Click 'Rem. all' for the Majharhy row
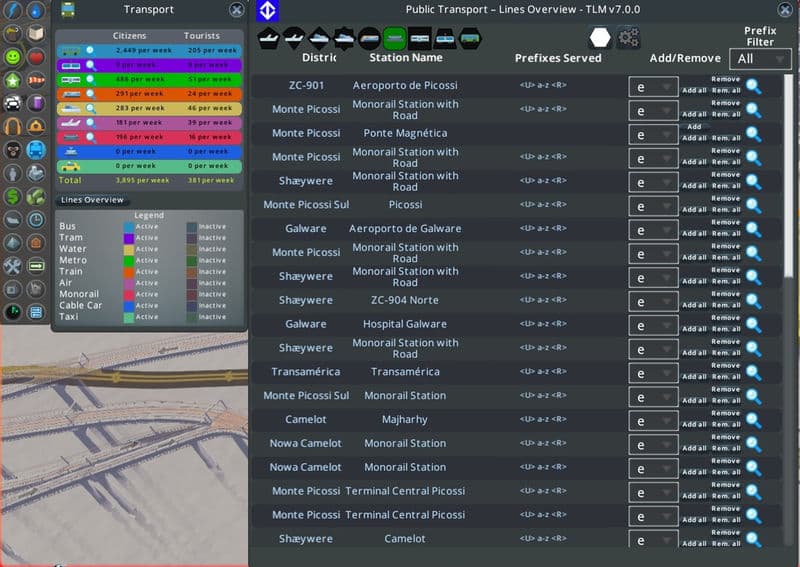Screen dimensions: 800x567 click(x=726, y=424)
